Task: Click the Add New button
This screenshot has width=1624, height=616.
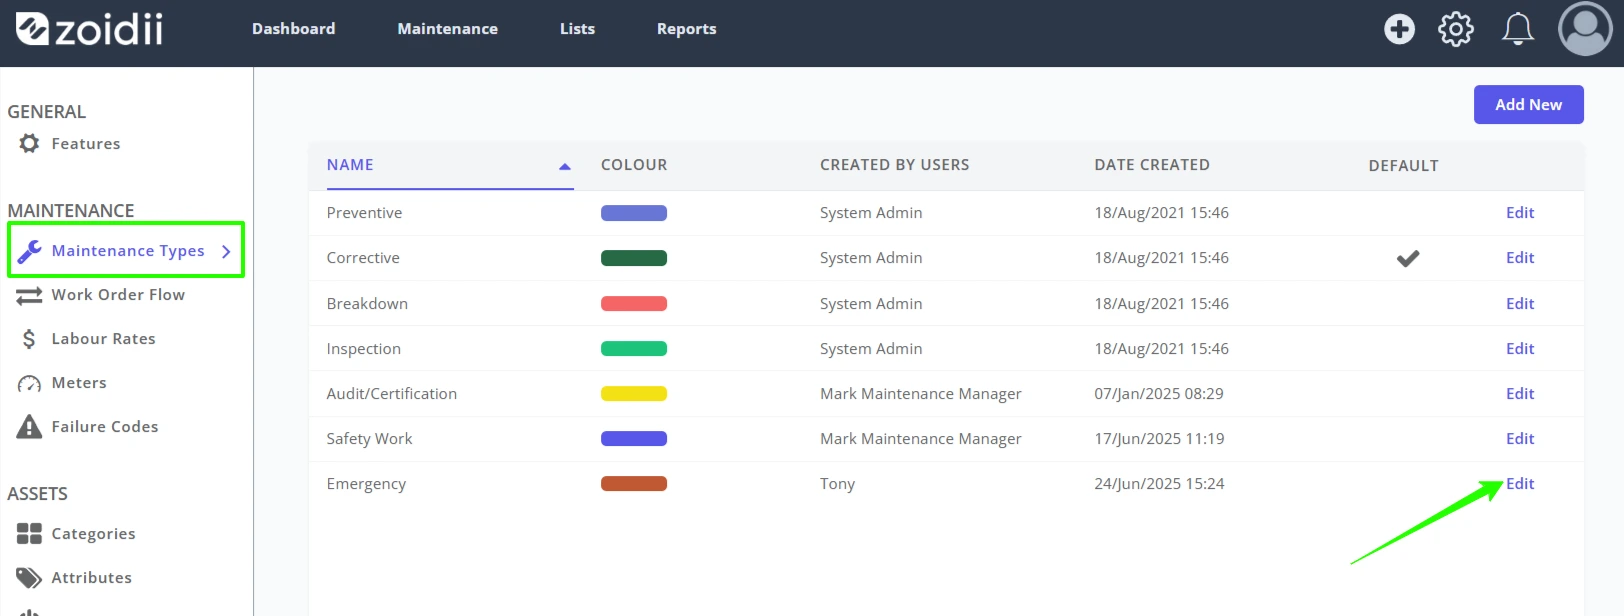Action: coord(1528,105)
